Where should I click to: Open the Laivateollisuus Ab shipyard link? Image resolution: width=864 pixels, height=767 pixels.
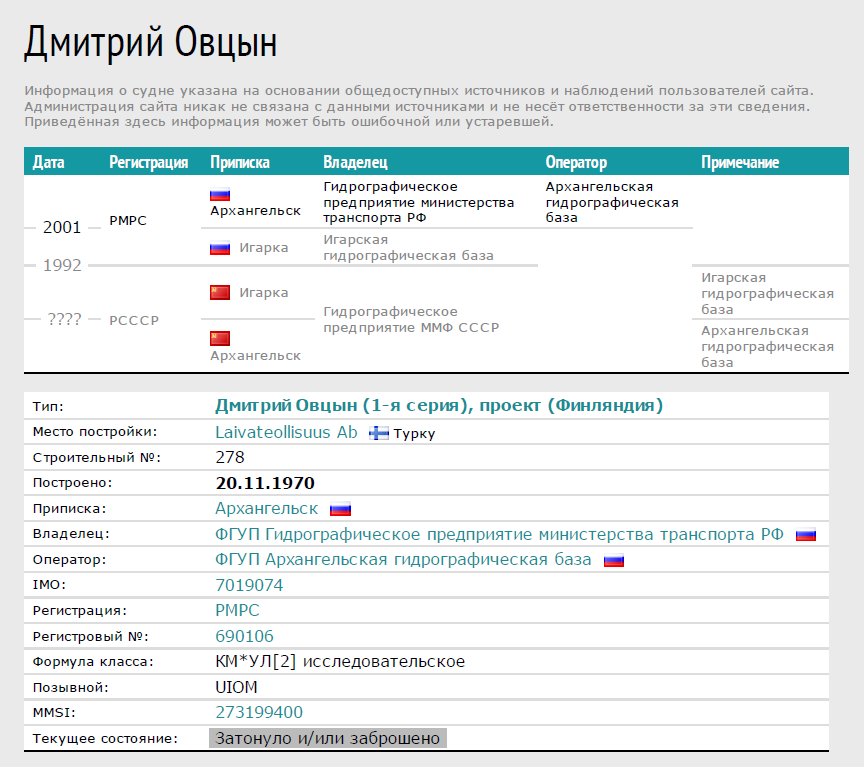click(286, 433)
